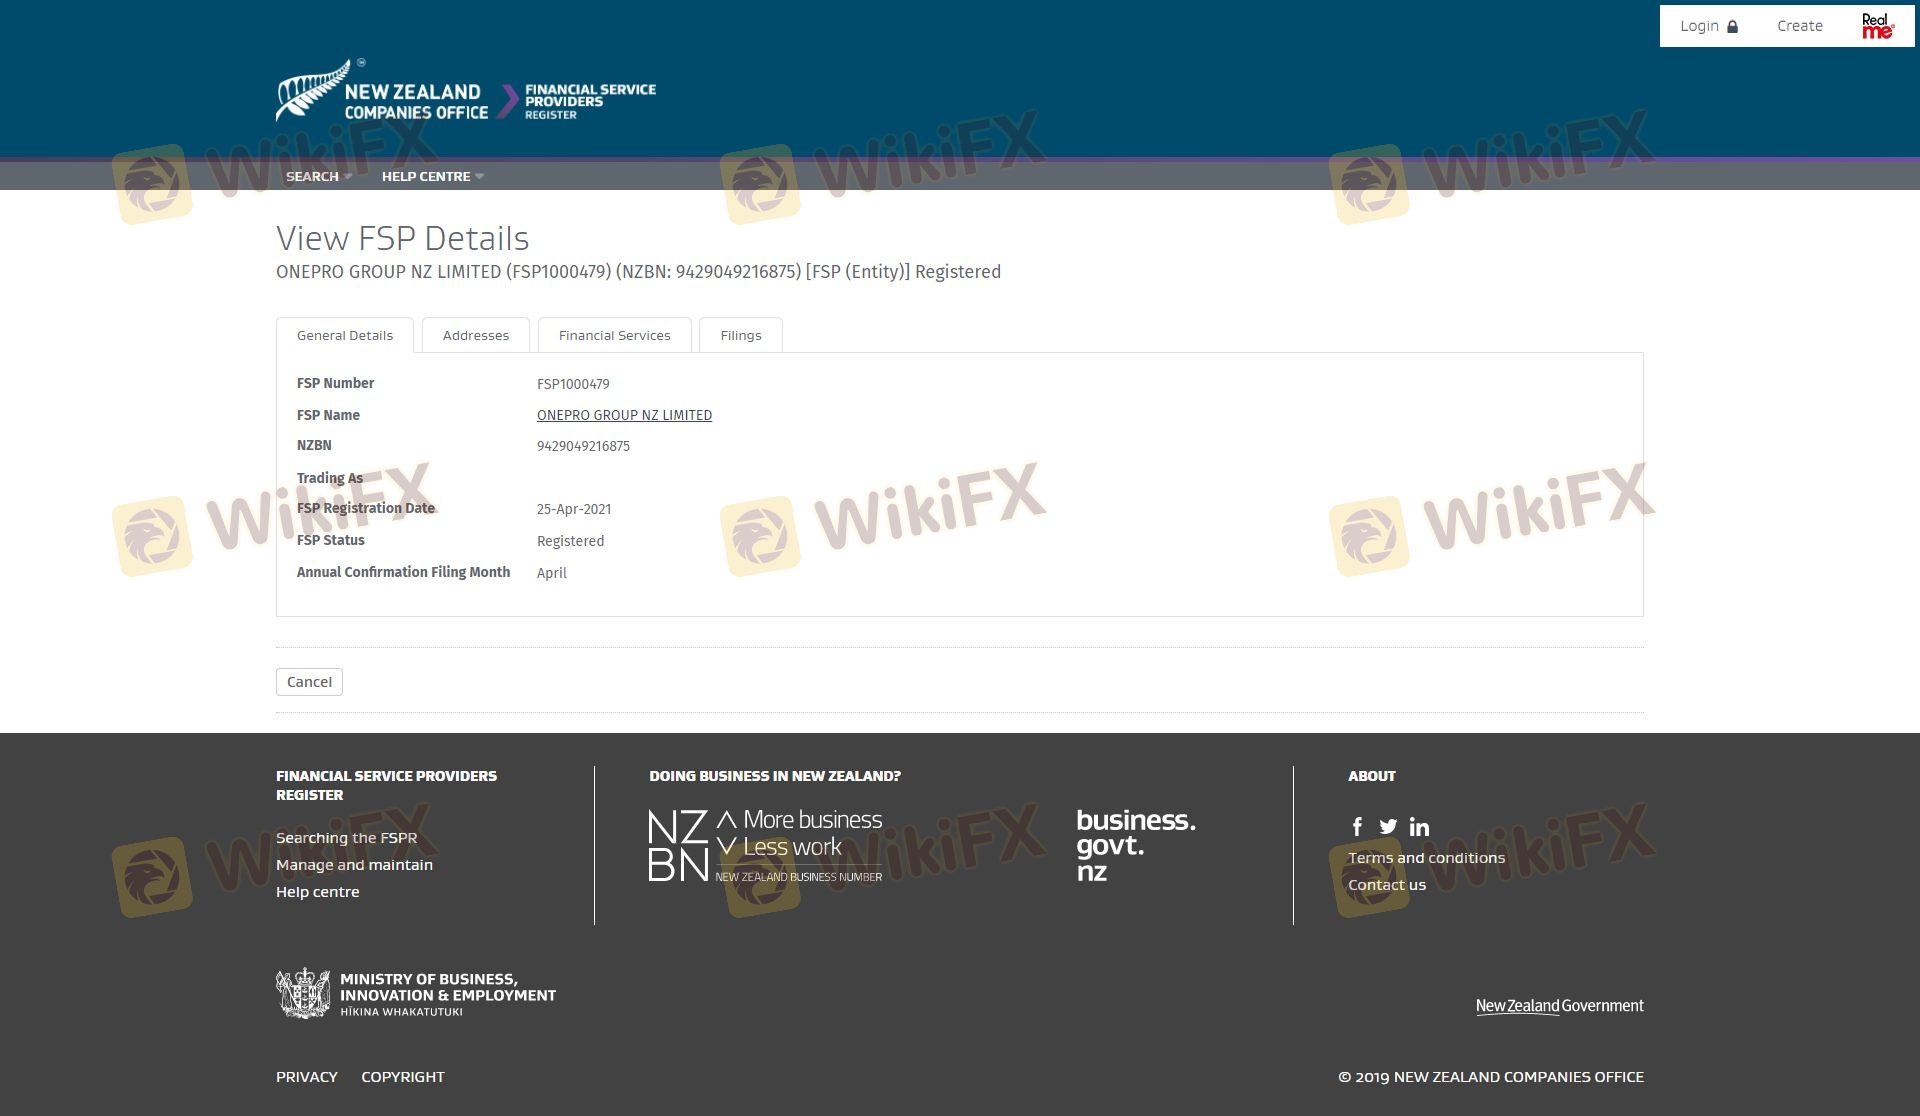Open Terms and conditions link
Image resolution: width=1920 pixels, height=1116 pixels.
(1426, 858)
